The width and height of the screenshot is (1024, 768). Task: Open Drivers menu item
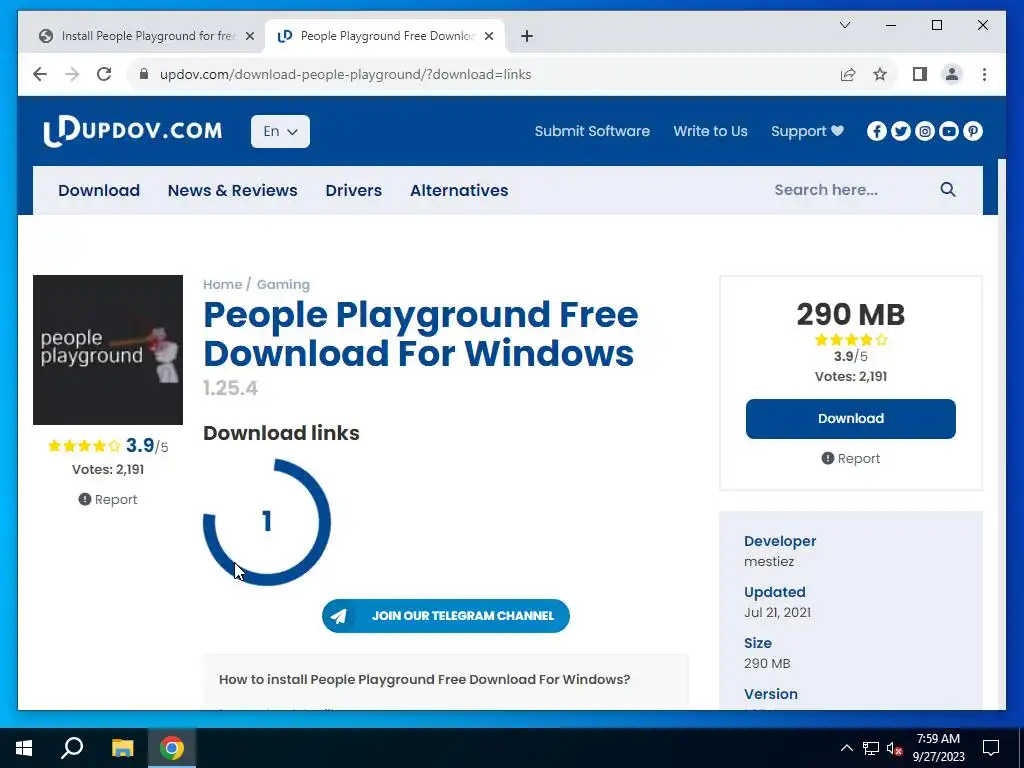click(353, 190)
